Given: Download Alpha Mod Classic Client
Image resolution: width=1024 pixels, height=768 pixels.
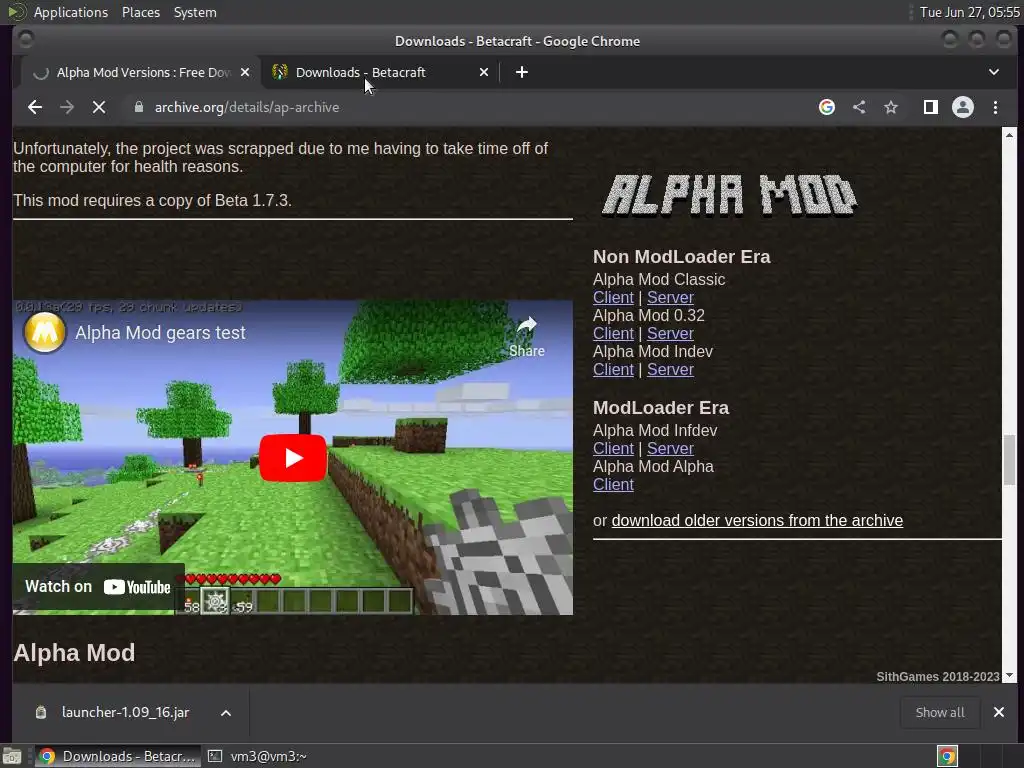Looking at the screenshot, I should pos(613,297).
